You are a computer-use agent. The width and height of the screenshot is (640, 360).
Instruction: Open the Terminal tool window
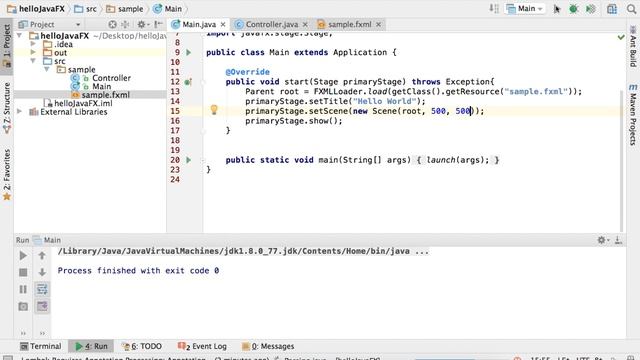click(x=41, y=346)
